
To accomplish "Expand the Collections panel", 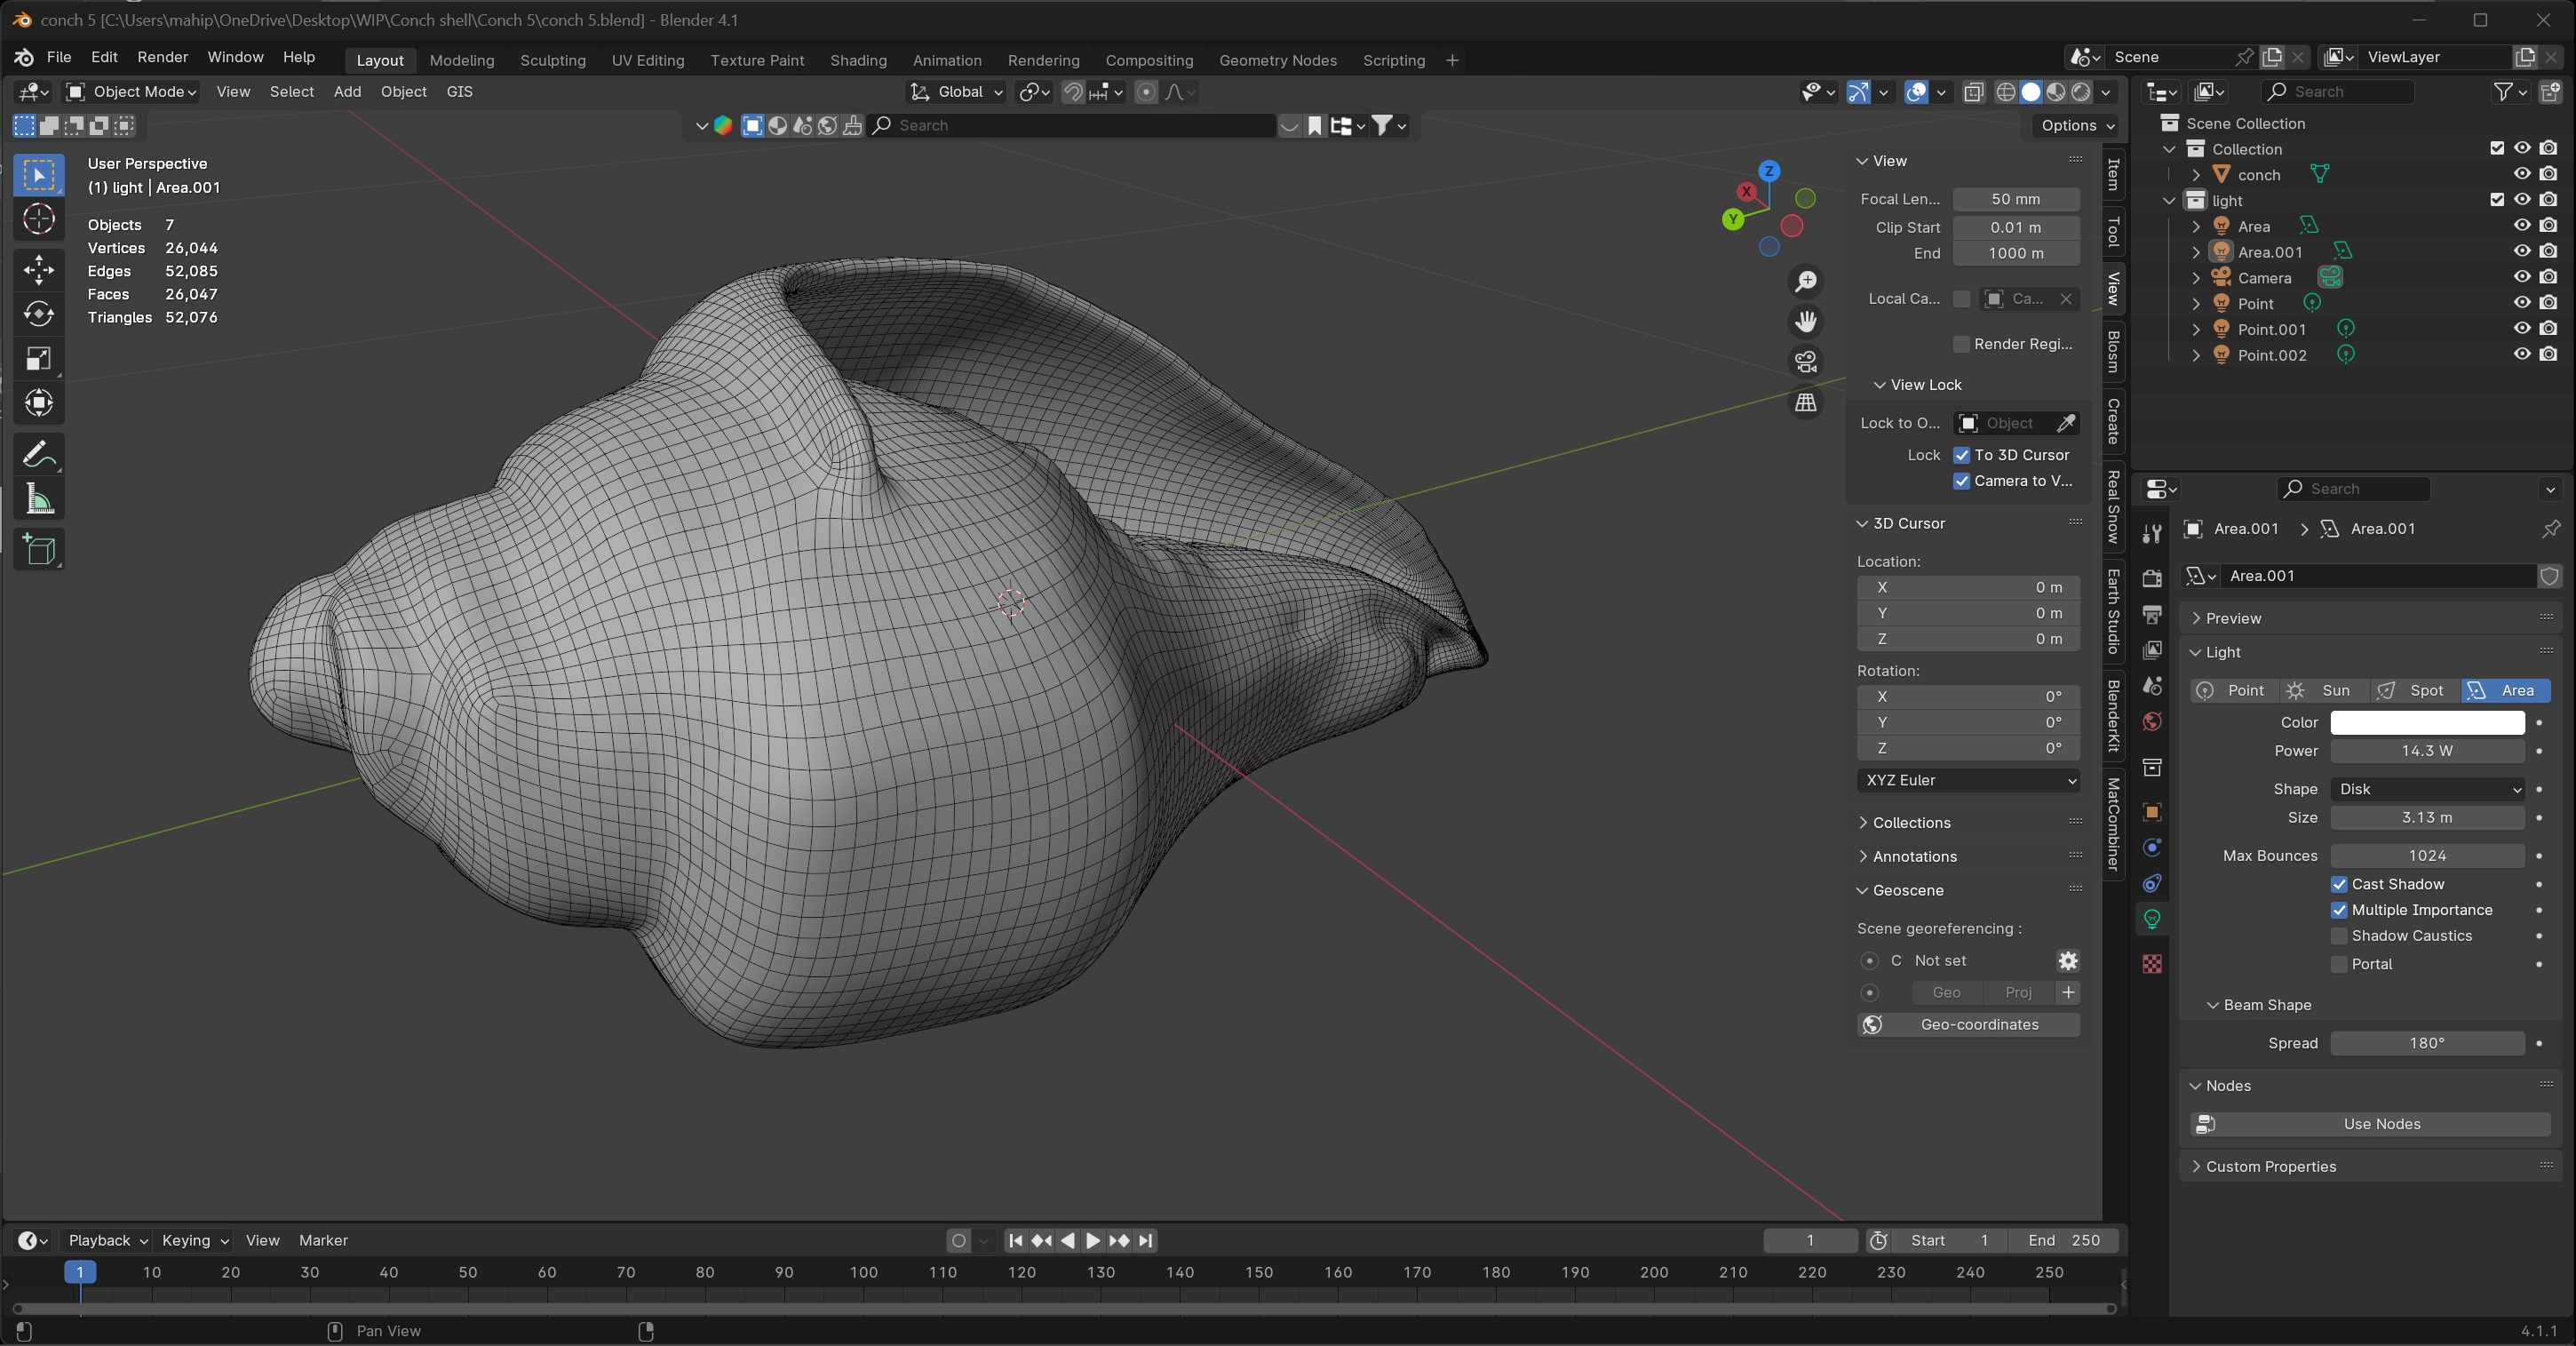I will [1911, 822].
